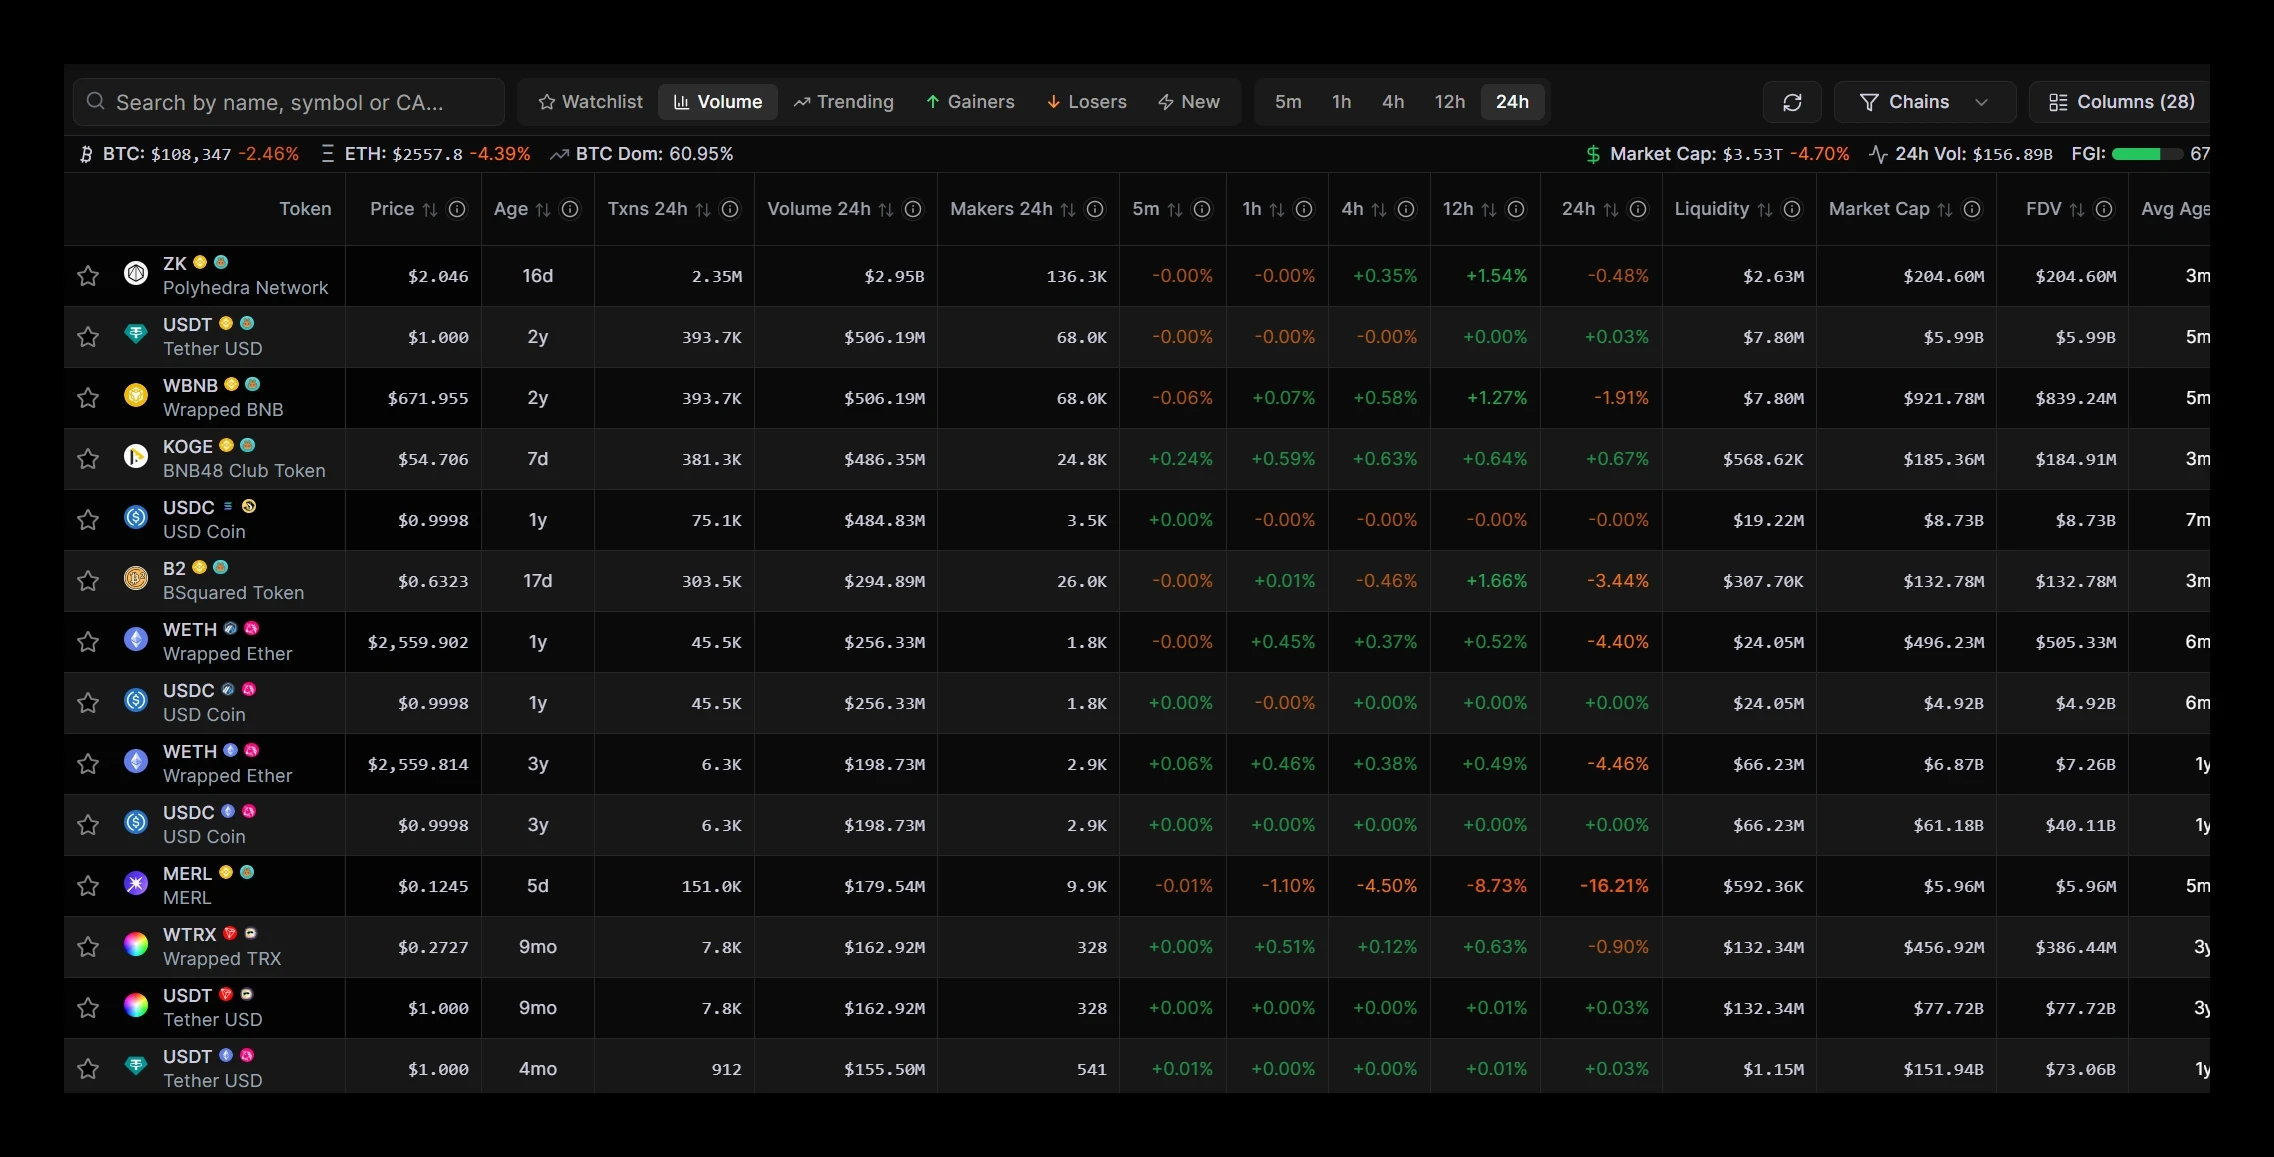Click info icon beside Volume 24h header
The width and height of the screenshot is (2274, 1157).
tap(913, 209)
